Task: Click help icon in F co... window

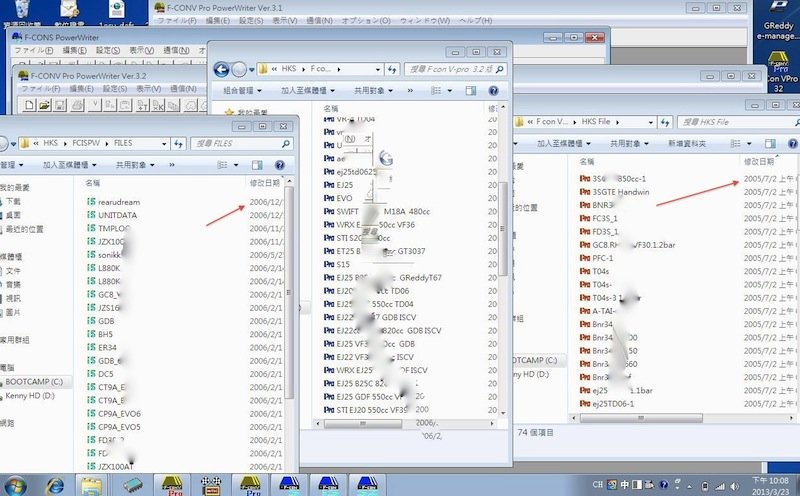Action: (x=493, y=91)
